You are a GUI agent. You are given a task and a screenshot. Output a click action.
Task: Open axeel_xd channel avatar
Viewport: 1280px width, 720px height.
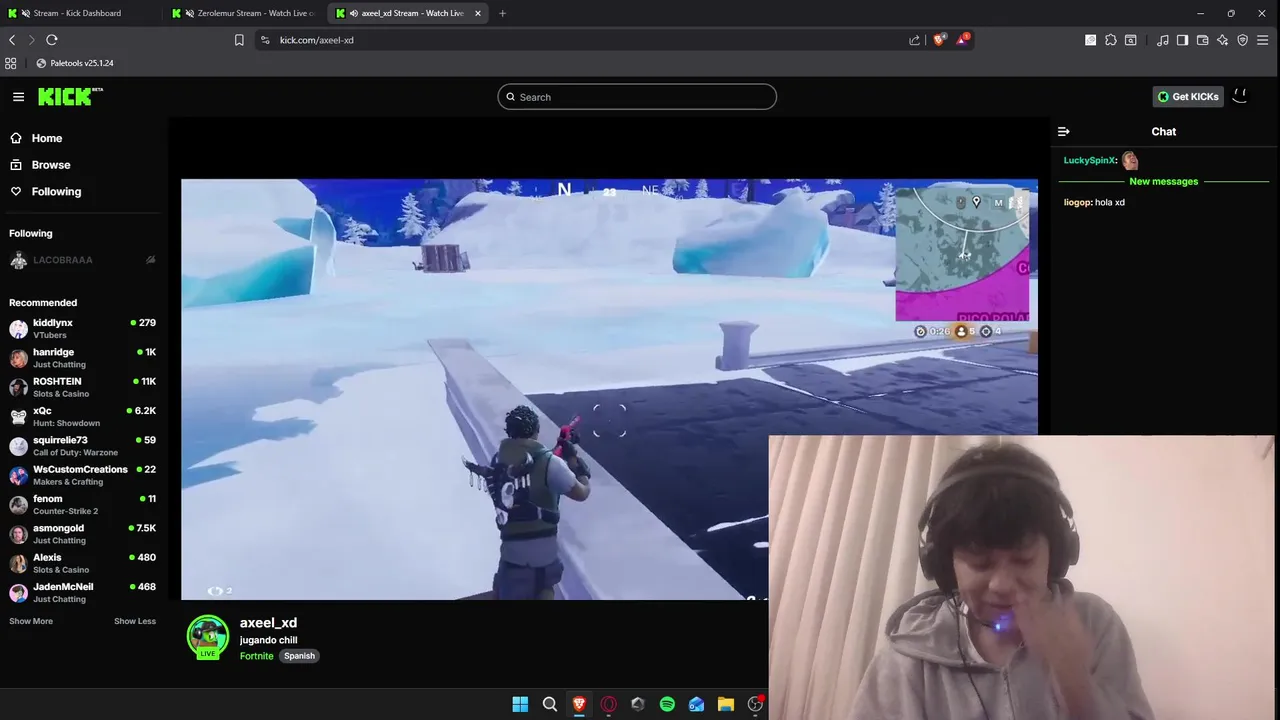click(x=208, y=637)
